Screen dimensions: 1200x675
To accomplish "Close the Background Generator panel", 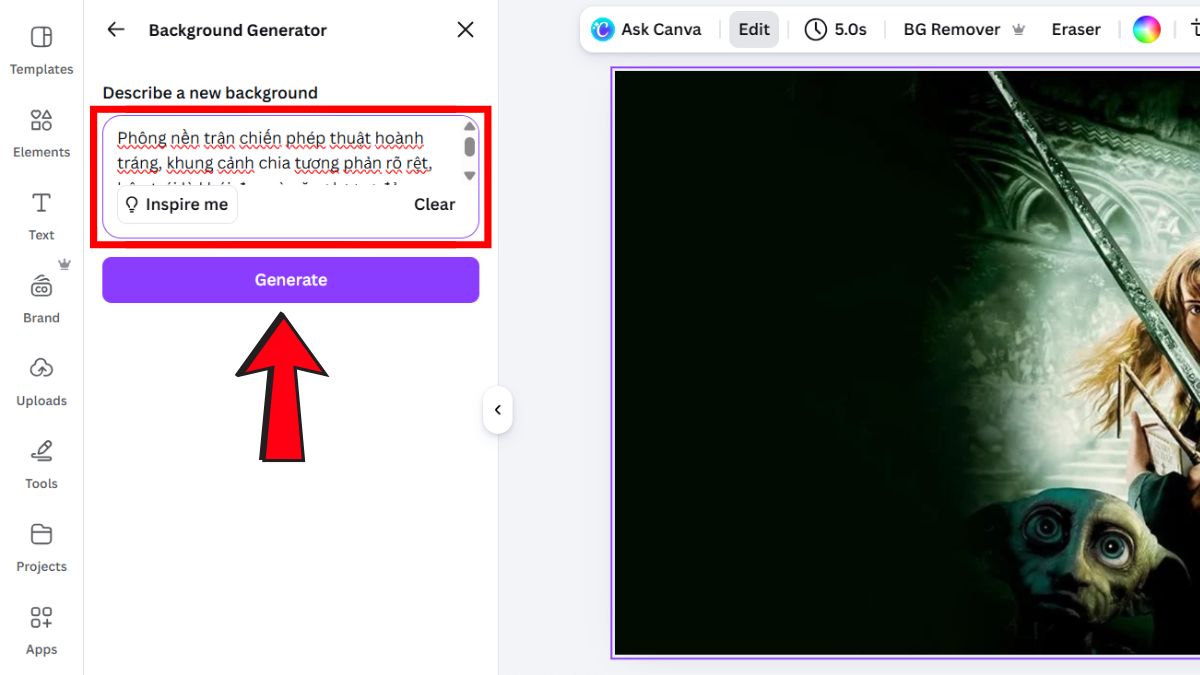I will tap(465, 30).
